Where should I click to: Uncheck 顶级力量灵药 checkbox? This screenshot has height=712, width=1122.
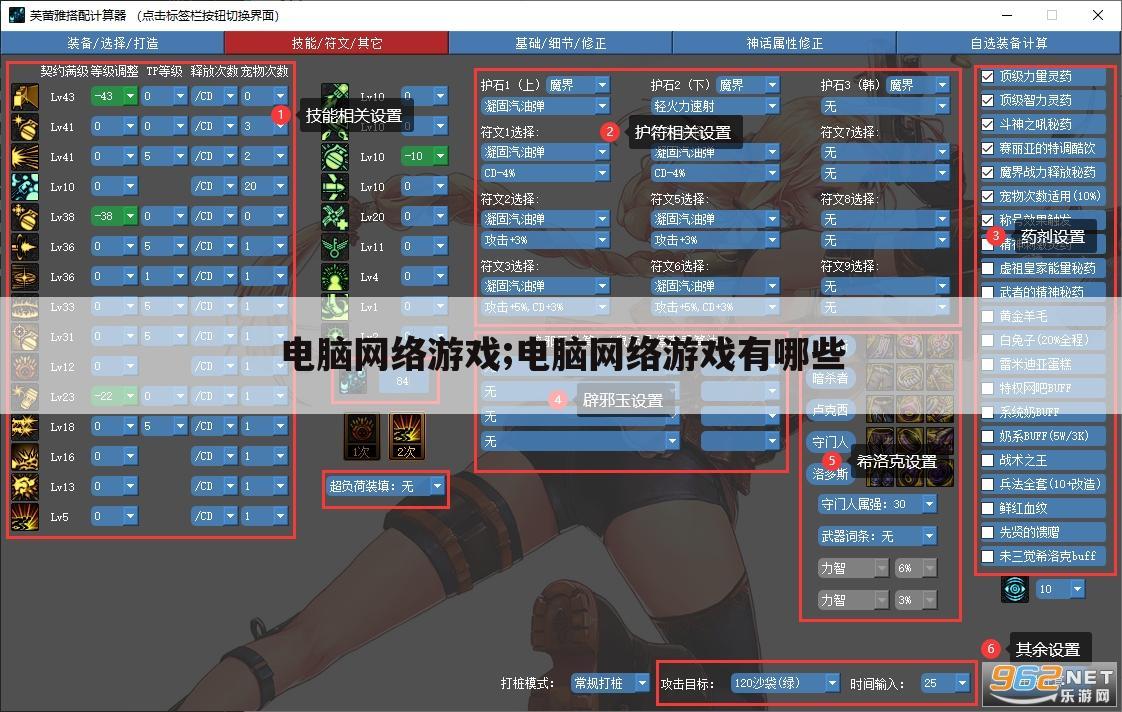[987, 77]
